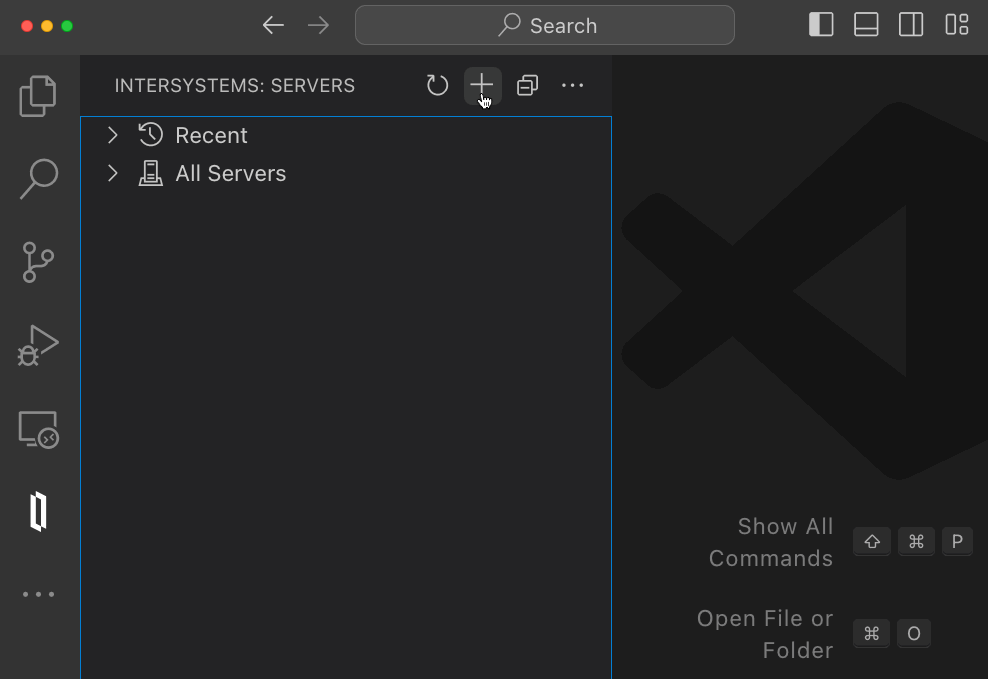Toggle the primary side bar

[820, 25]
